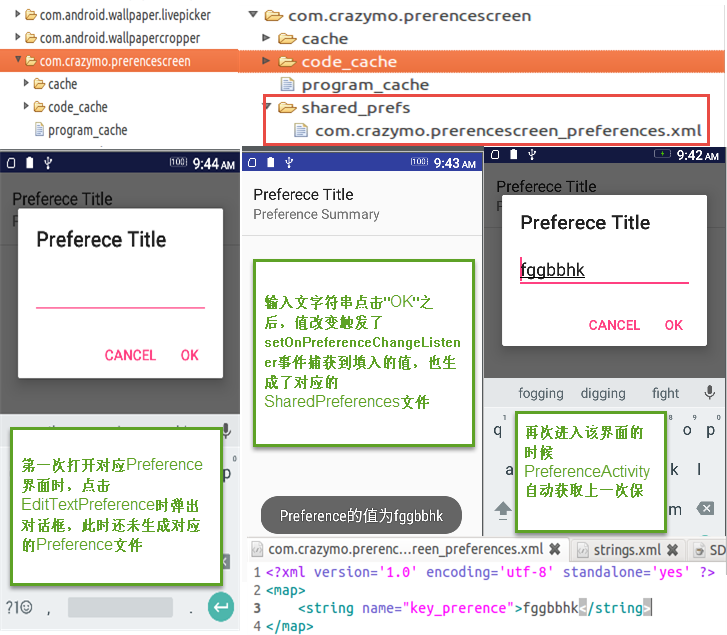Click code_cache folder icon in right tree
The image size is (727, 635).
[x=287, y=61]
